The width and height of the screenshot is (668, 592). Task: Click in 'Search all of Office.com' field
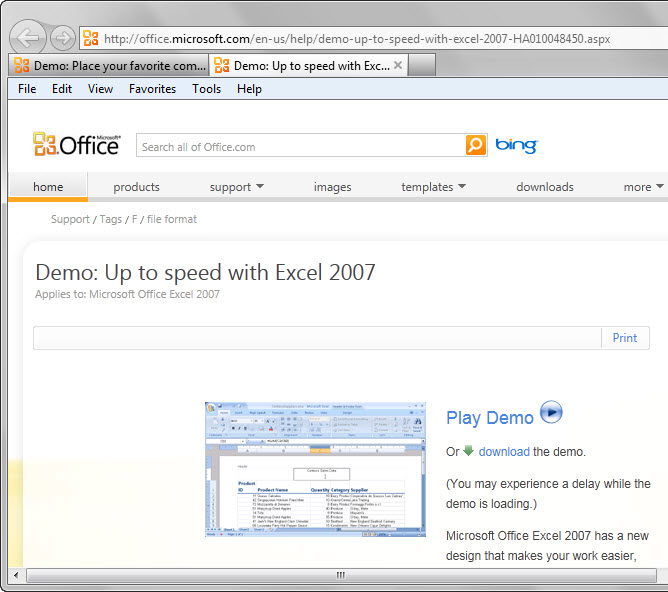click(301, 145)
